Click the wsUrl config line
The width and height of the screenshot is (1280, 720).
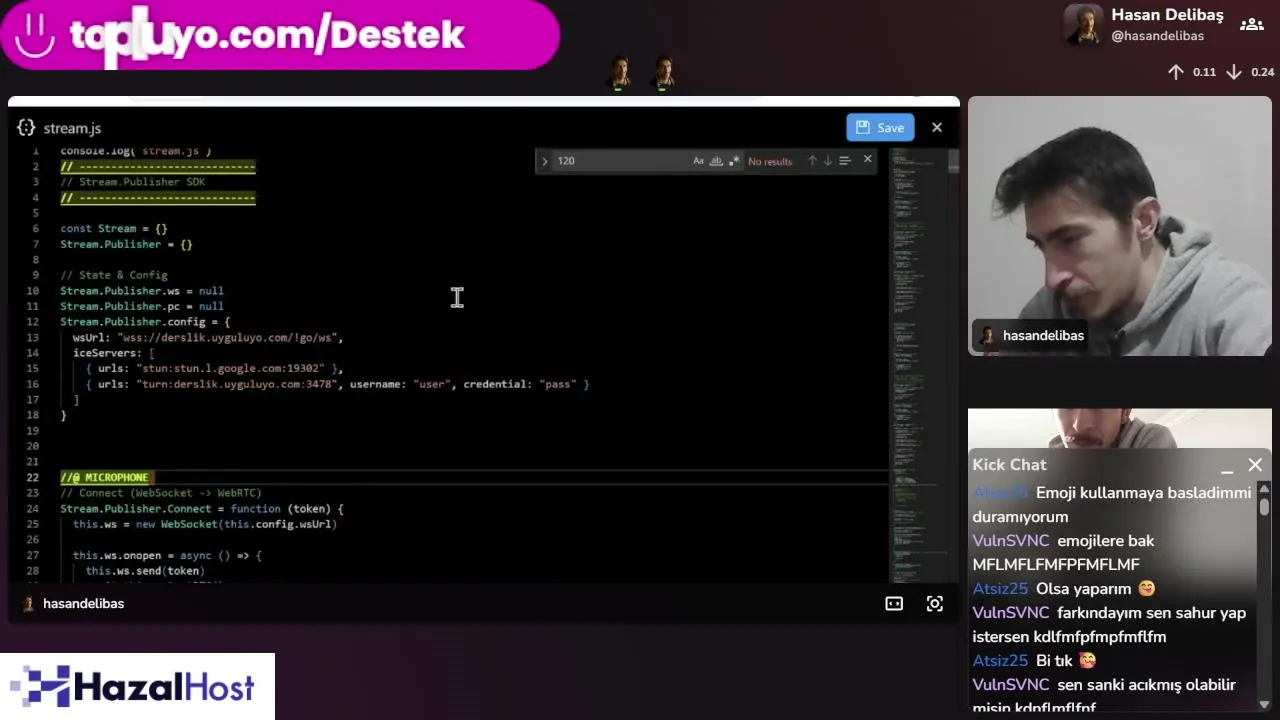pyautogui.click(x=208, y=338)
